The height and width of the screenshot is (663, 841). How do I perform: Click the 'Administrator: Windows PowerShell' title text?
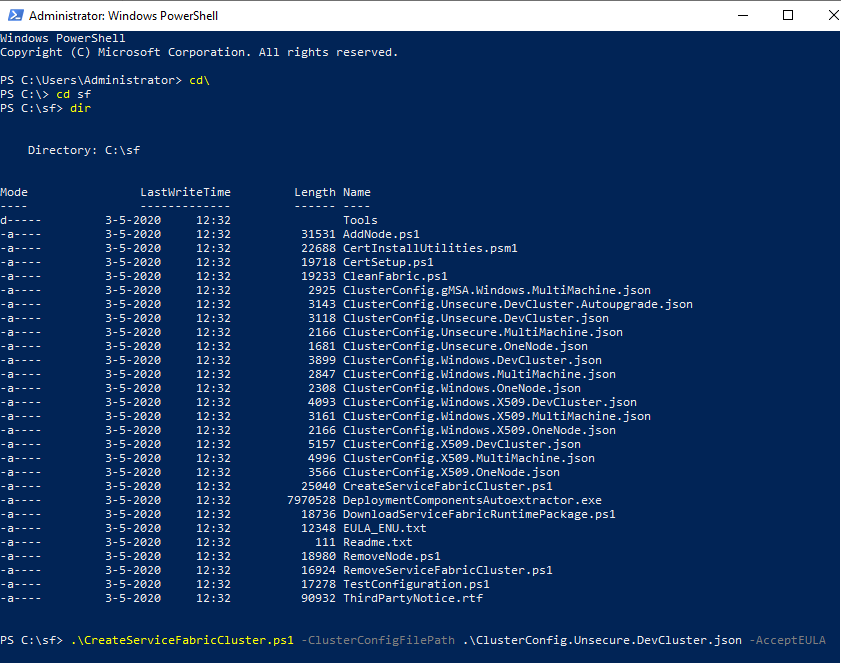coord(123,16)
